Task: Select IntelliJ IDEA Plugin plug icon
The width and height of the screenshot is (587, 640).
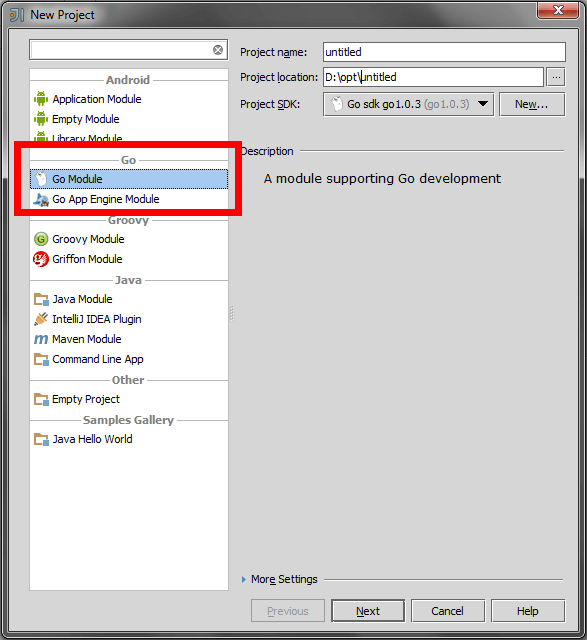Action: 41,319
